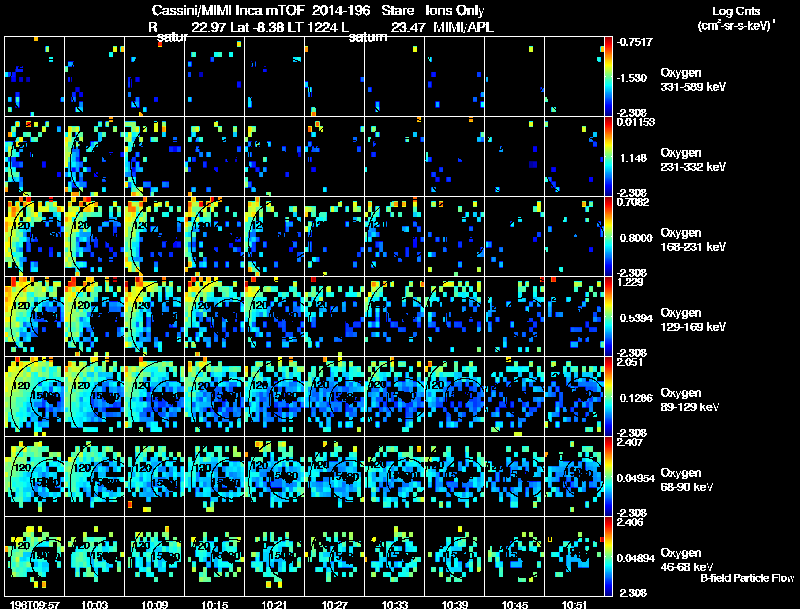Select the 129-169 keV image at 10:03
The image size is (800, 609).
click(x=95, y=317)
